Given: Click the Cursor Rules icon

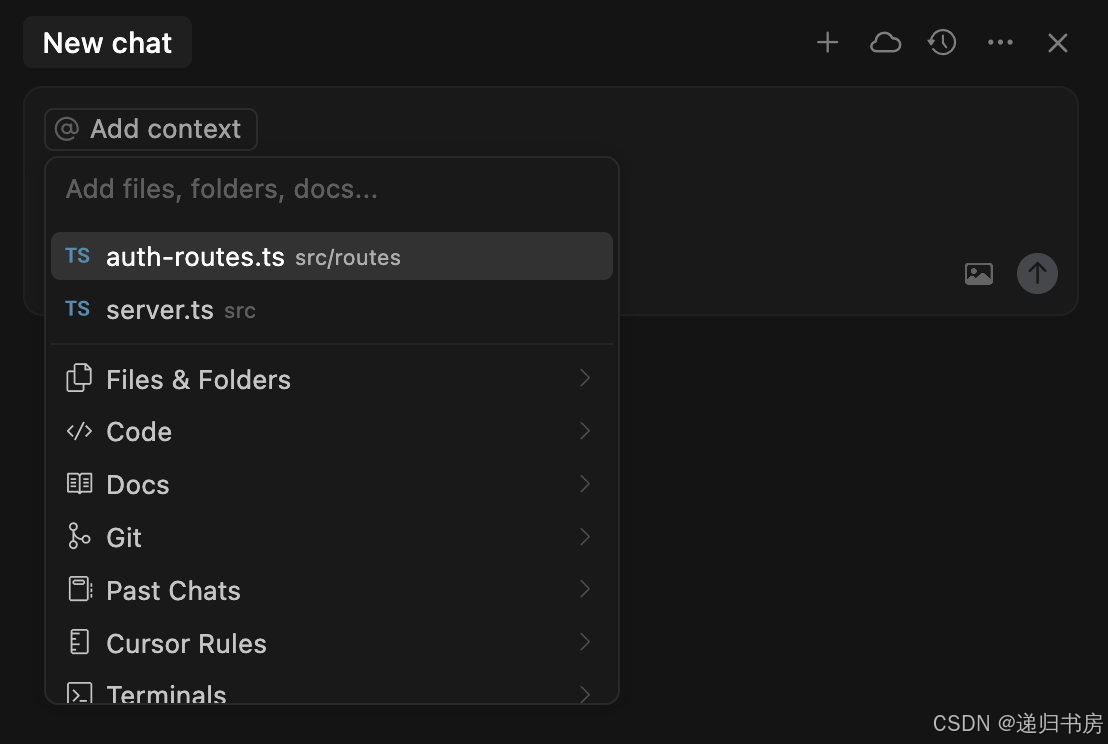Looking at the screenshot, I should 79,642.
